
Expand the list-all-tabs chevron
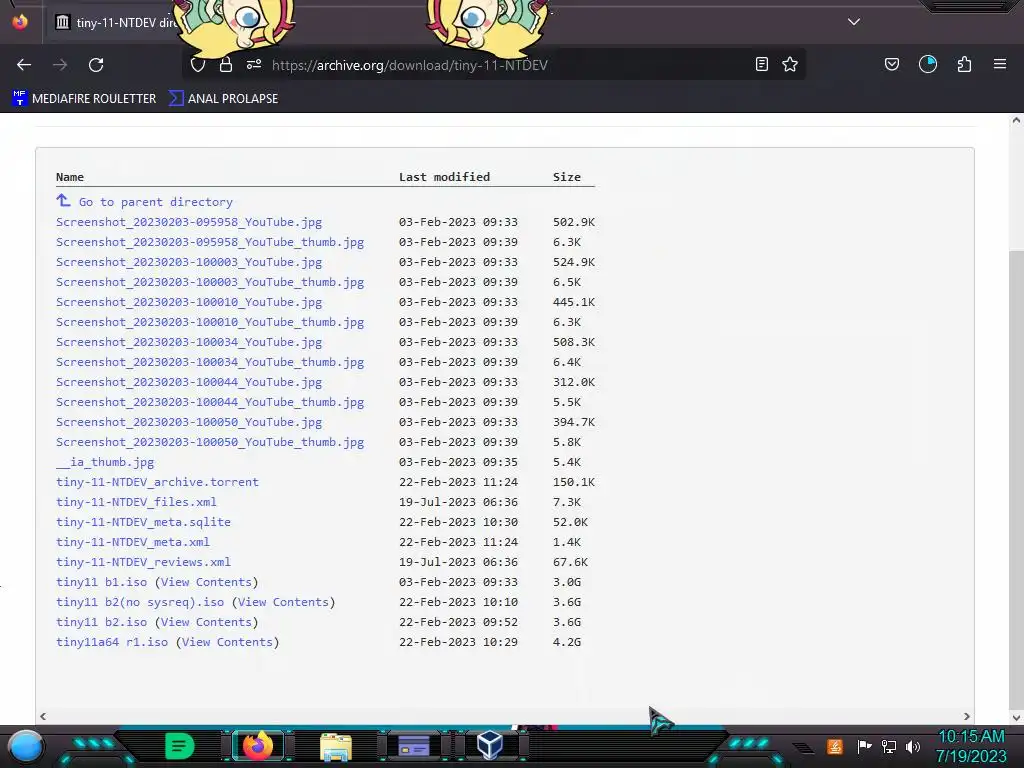point(854,22)
